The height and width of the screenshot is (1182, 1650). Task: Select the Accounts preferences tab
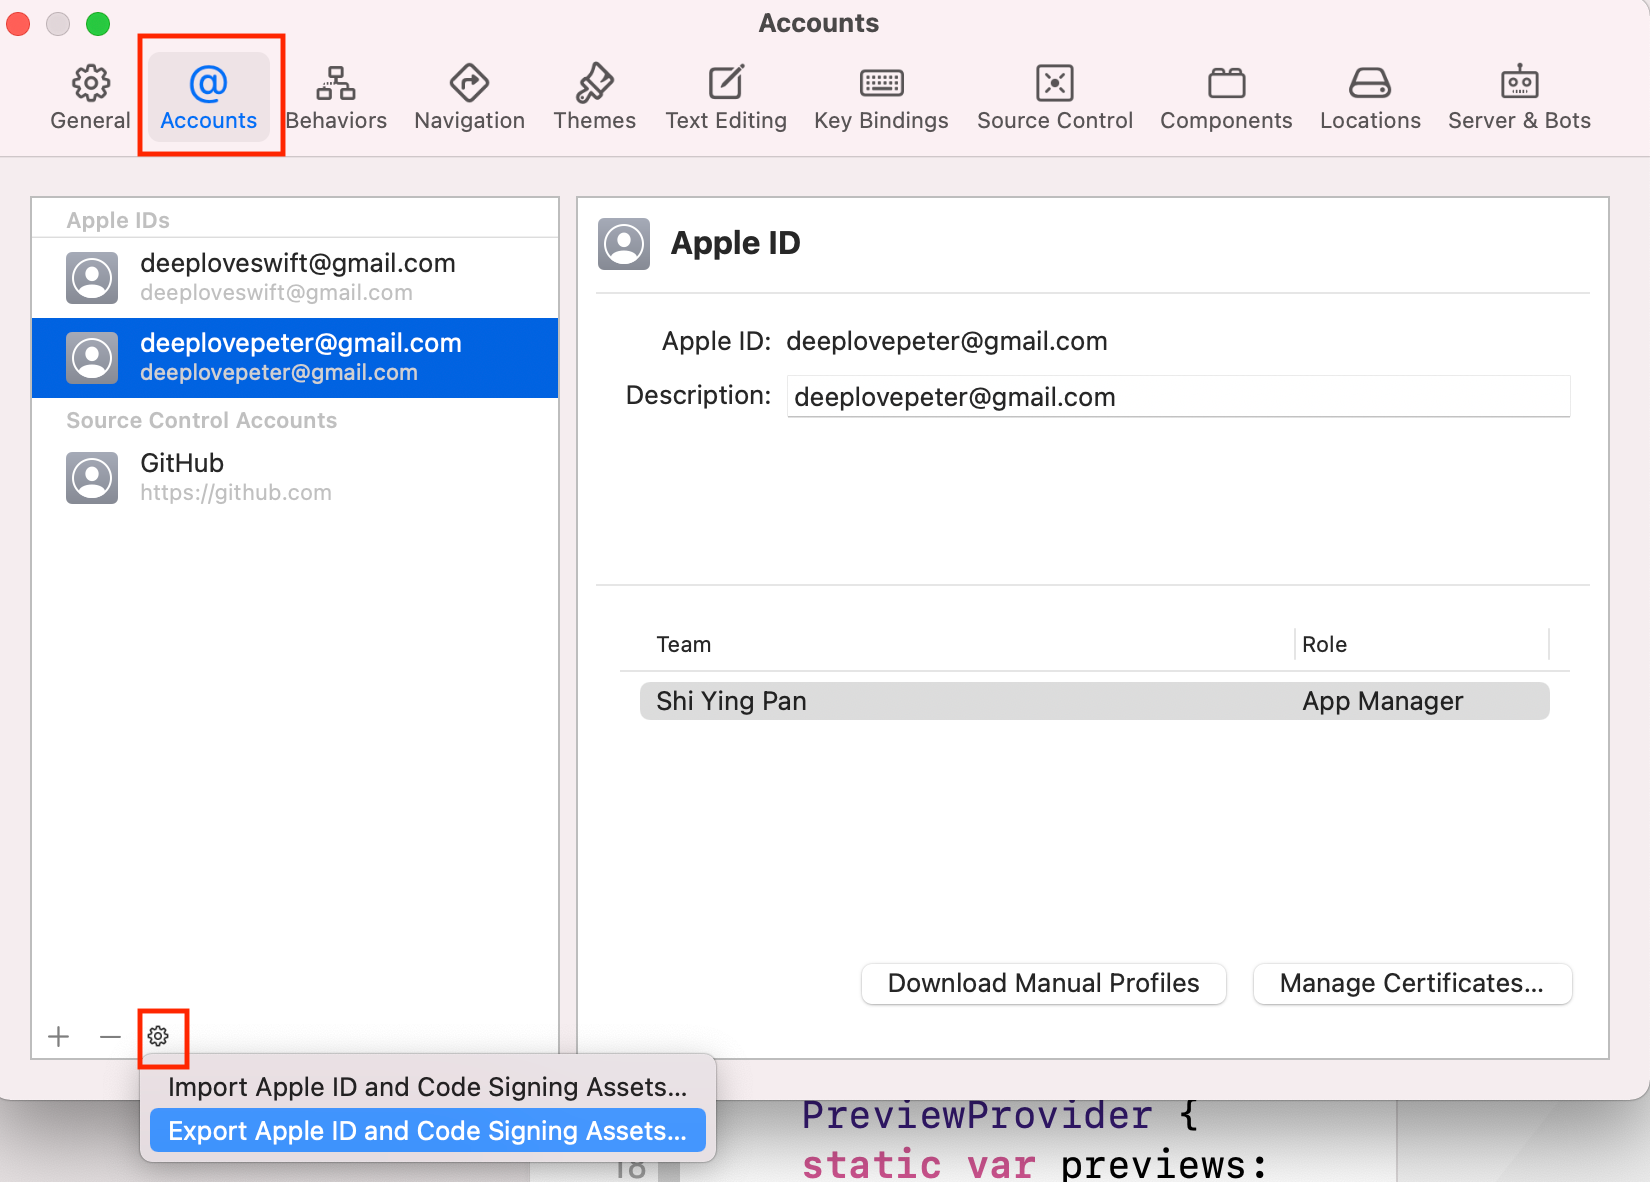click(x=208, y=98)
